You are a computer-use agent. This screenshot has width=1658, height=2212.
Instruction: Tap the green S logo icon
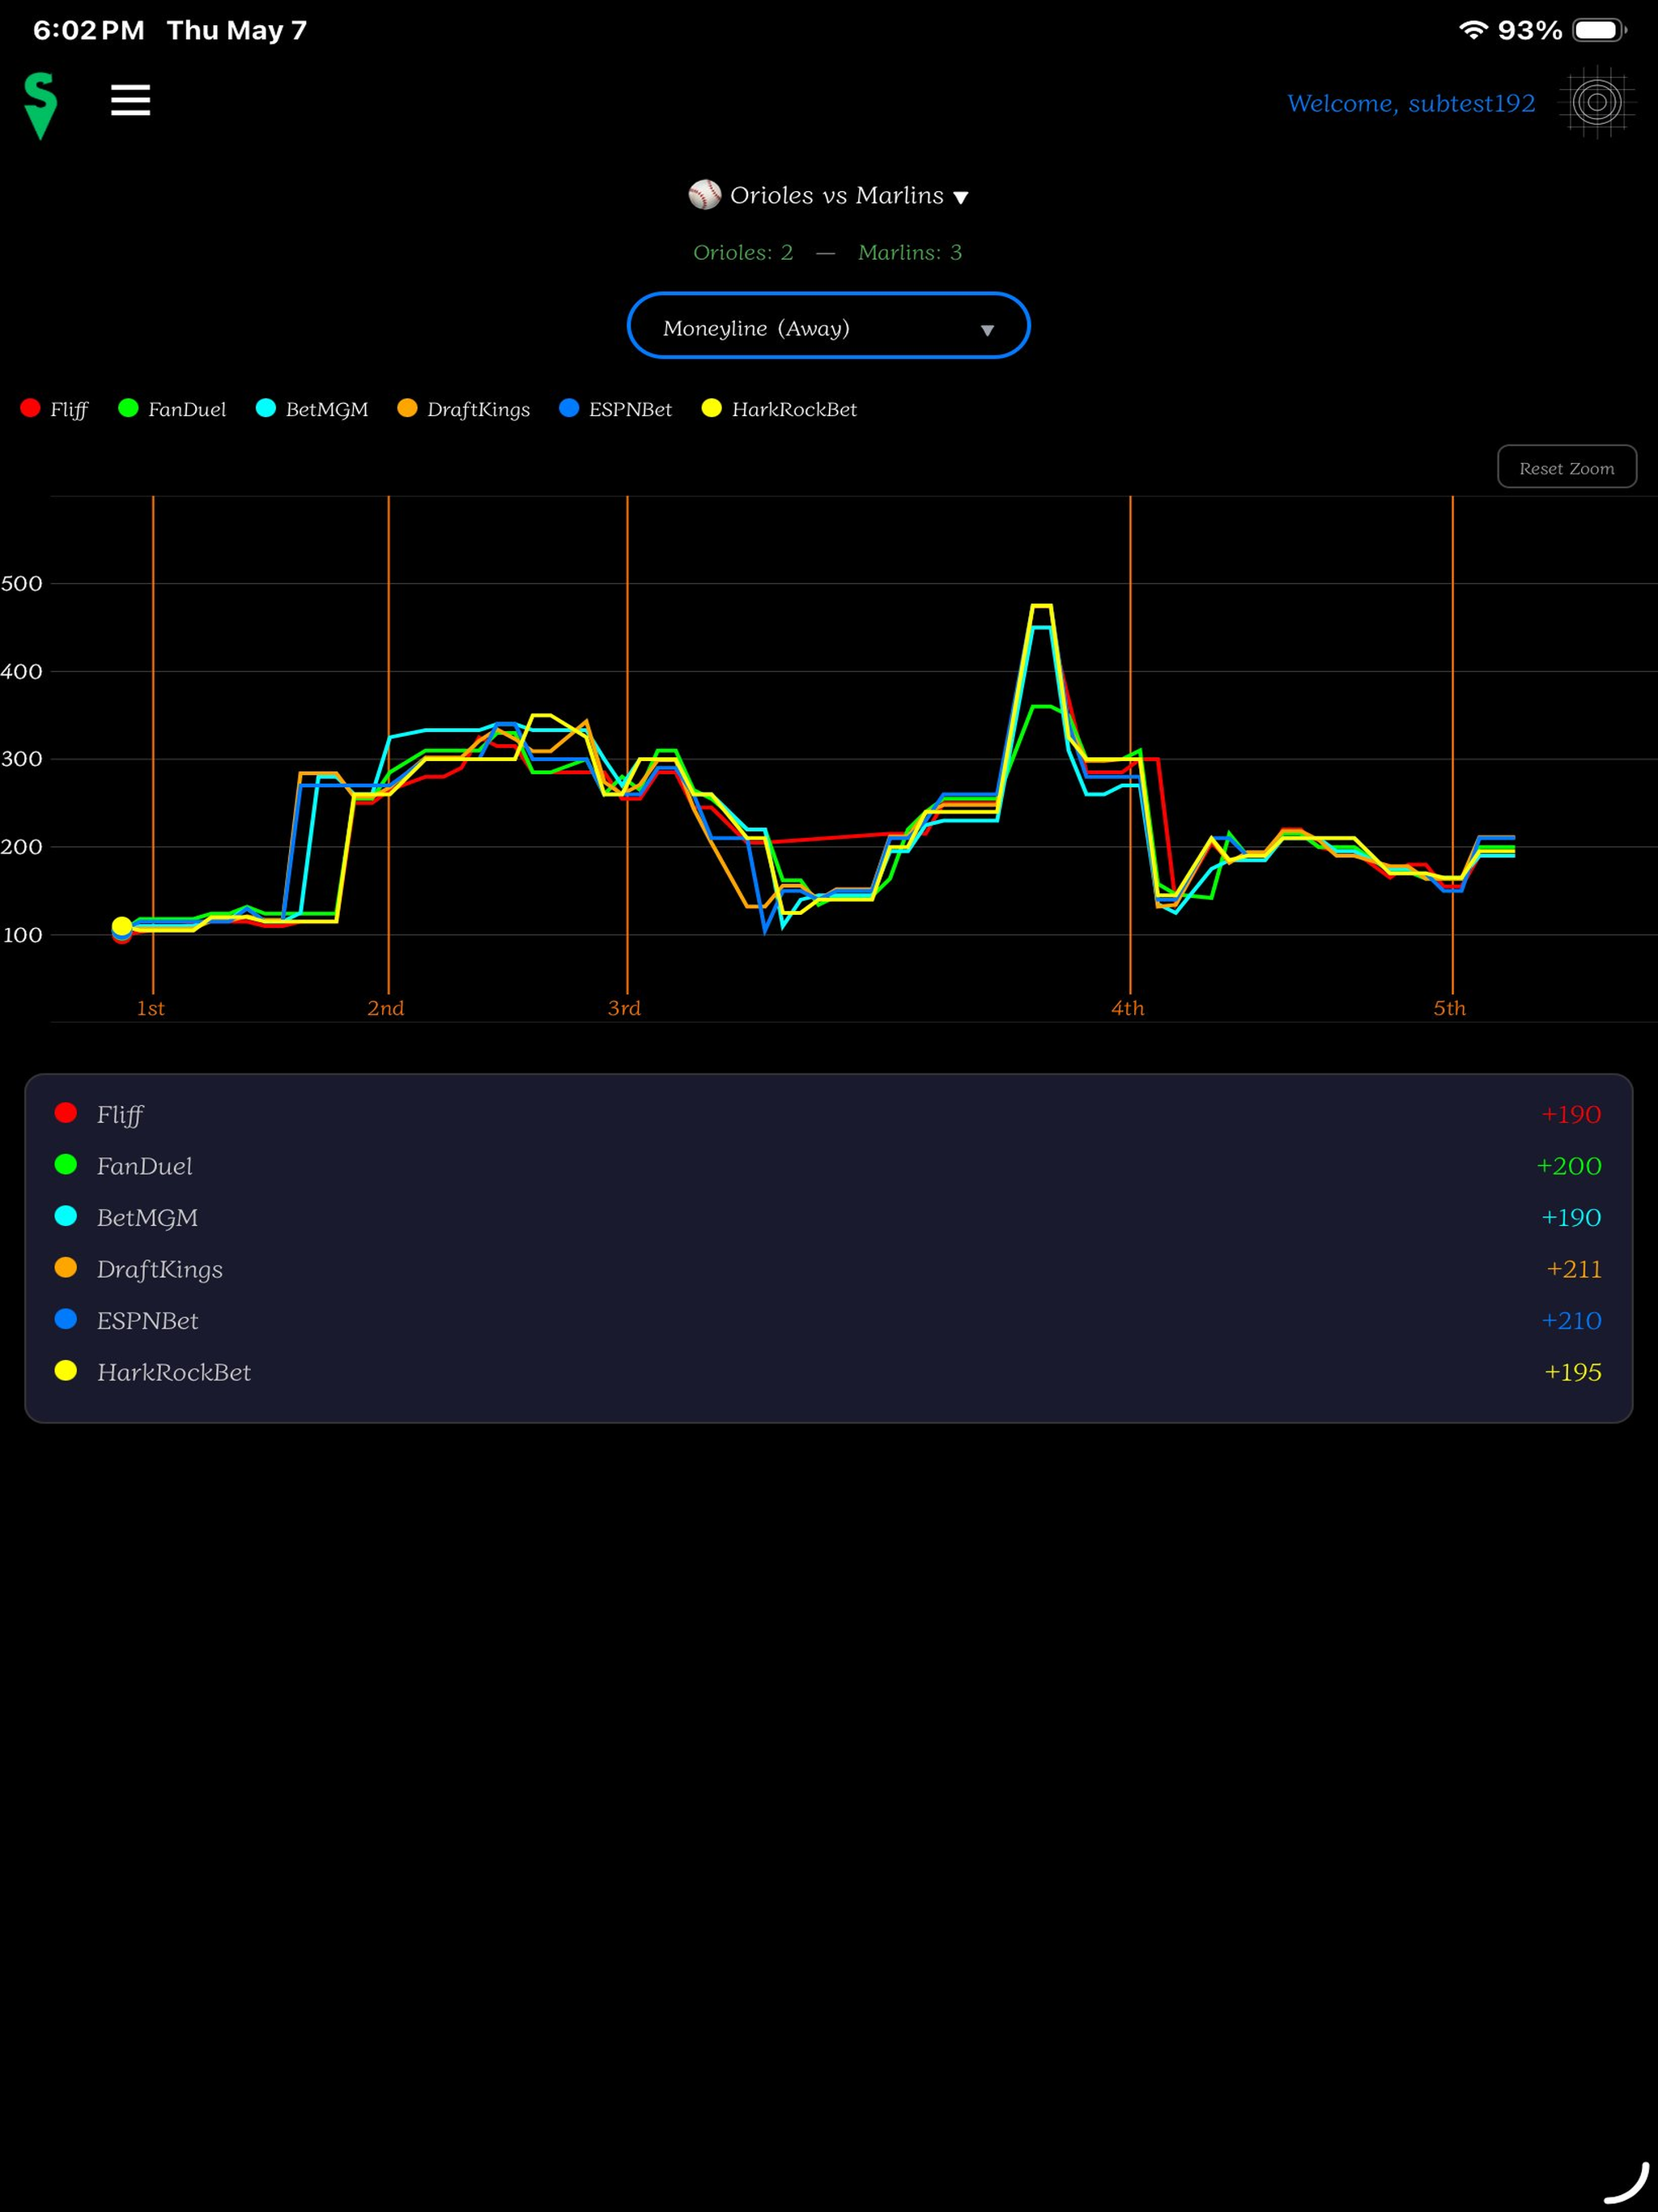(40, 105)
